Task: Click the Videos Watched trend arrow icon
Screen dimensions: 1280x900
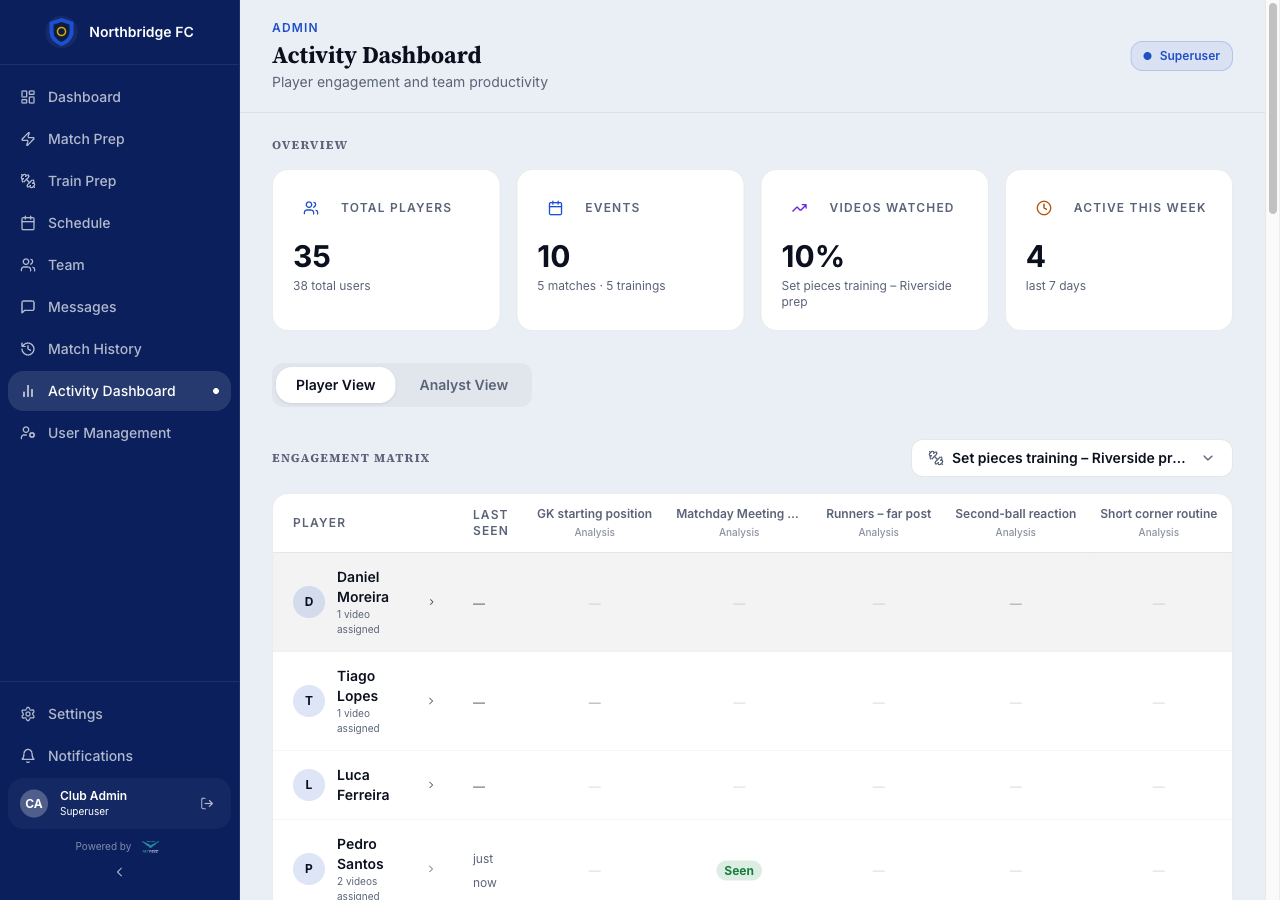Action: tap(799, 208)
